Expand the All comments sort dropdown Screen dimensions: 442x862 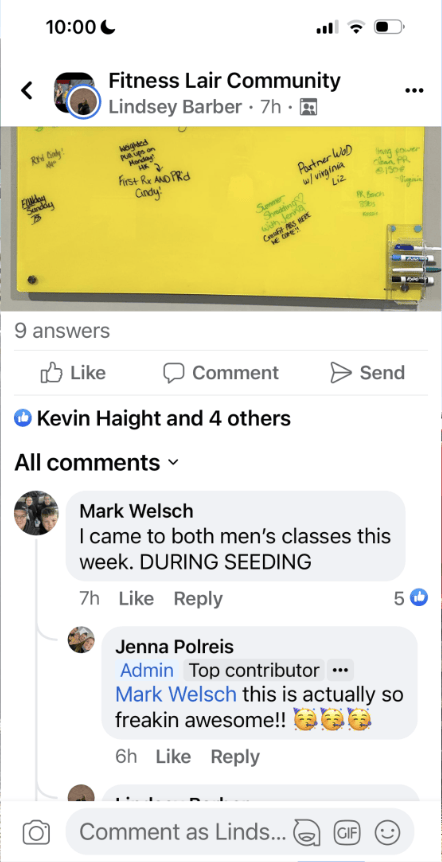[x=97, y=462]
